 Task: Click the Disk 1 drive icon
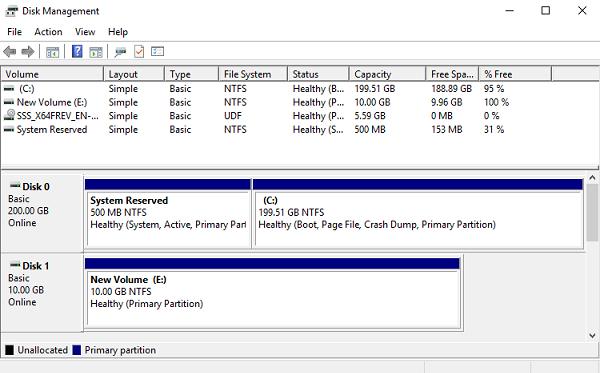[x=15, y=264]
